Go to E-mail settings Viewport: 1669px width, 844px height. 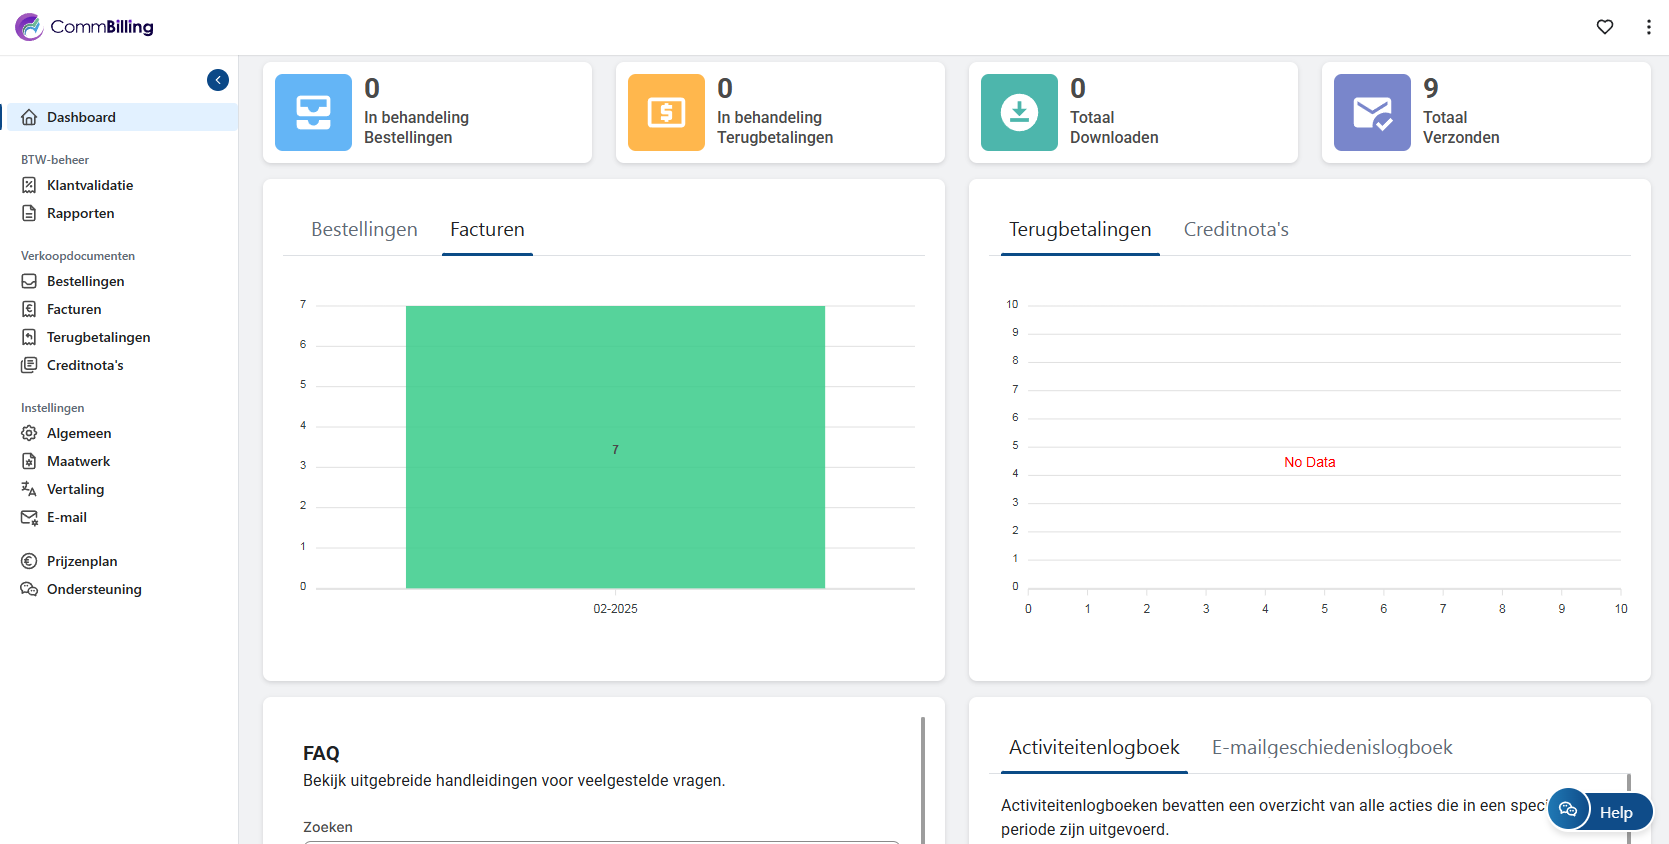[x=67, y=517]
